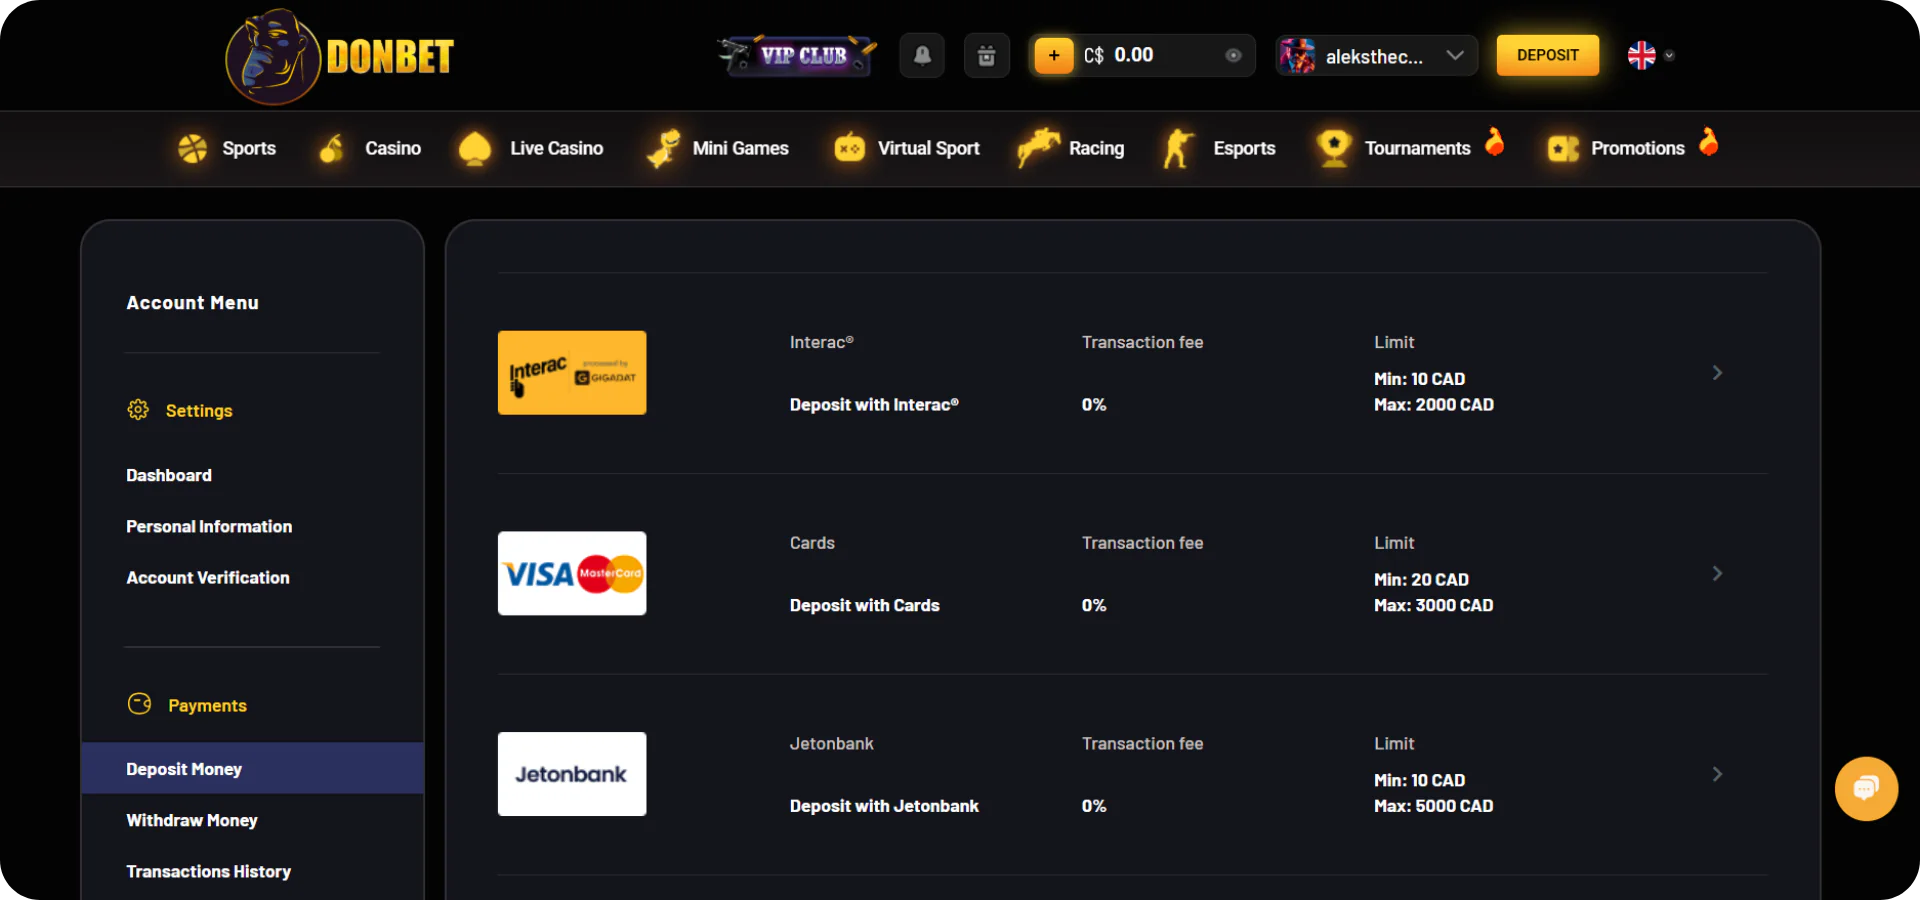Viewport: 1920px width, 900px height.
Task: Expand the language dropdown arrow
Action: [x=1669, y=56]
